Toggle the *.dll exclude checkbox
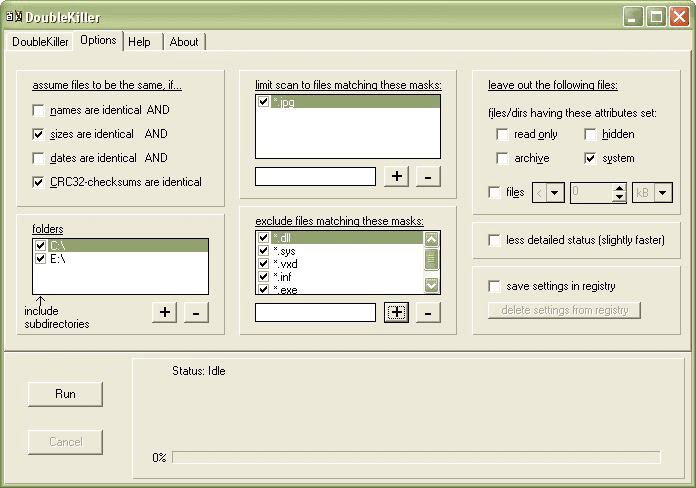 (x=264, y=237)
